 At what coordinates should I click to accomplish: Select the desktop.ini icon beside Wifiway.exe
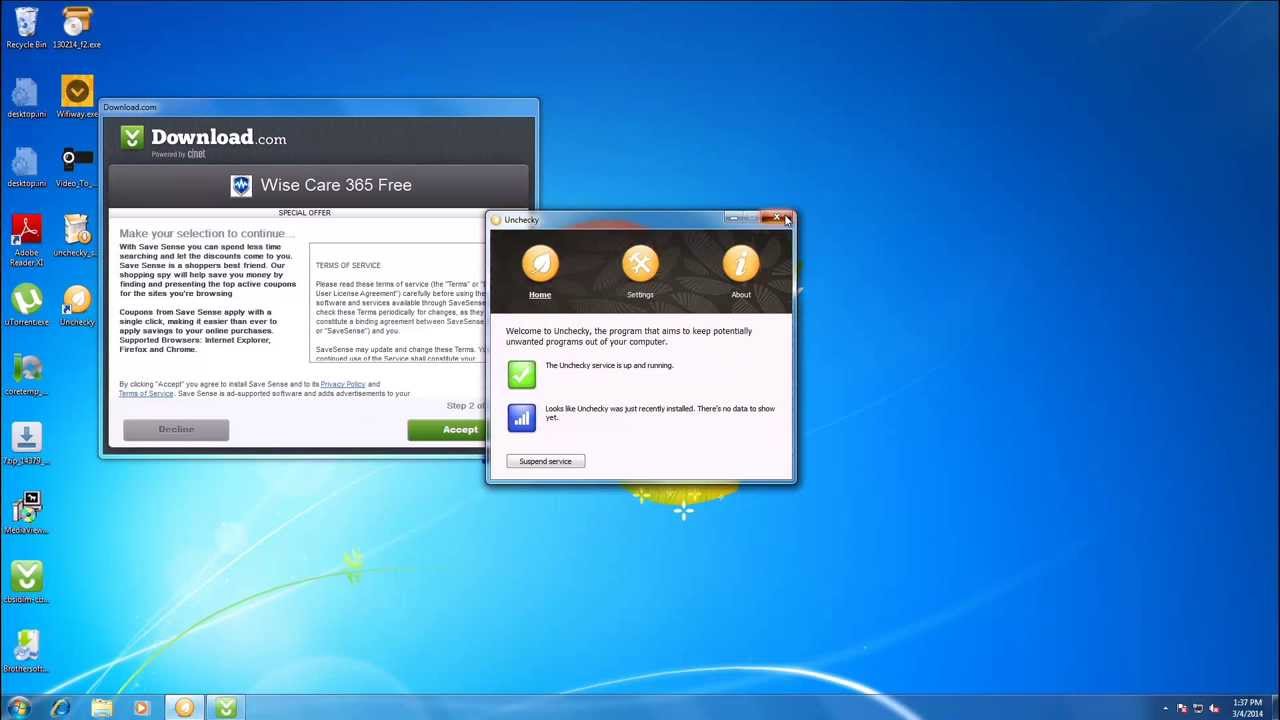tap(26, 97)
